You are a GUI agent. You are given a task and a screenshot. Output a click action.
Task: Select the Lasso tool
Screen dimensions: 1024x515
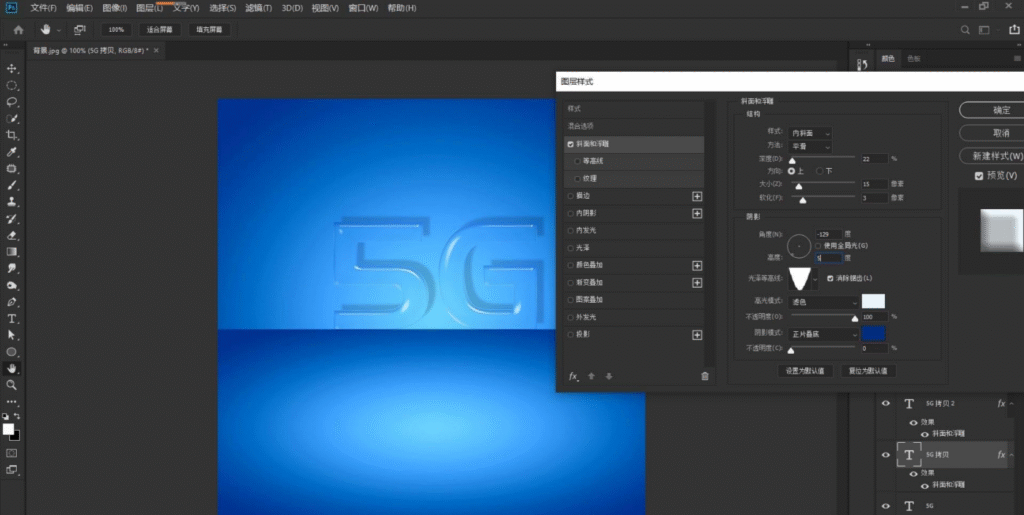(x=12, y=102)
